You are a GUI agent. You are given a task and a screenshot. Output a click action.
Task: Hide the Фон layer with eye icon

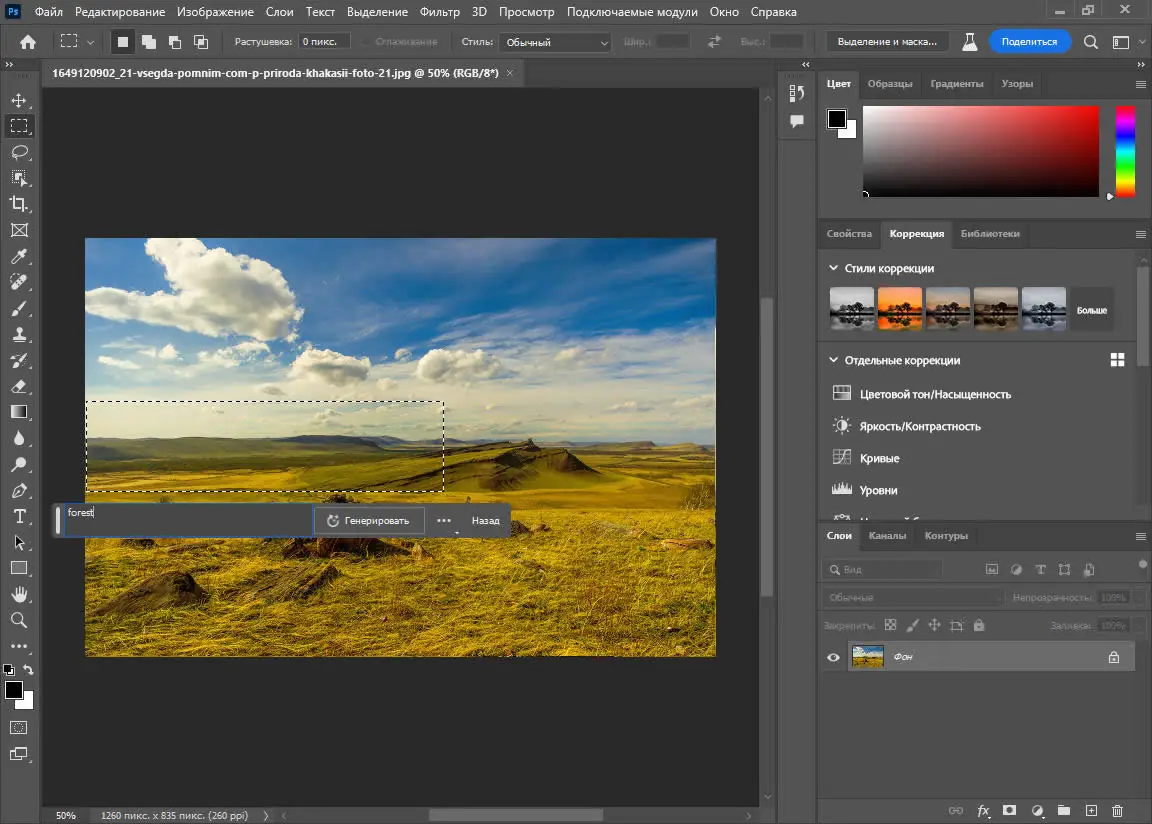[x=833, y=657]
